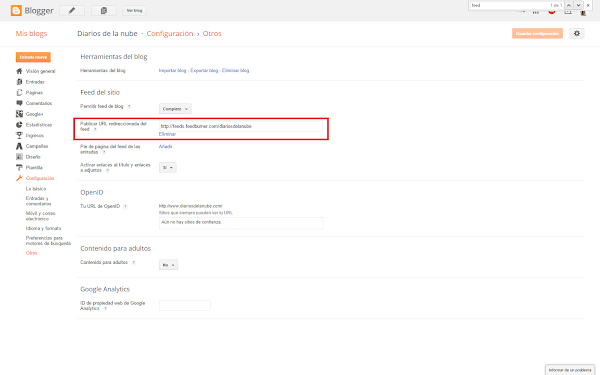Click house icon next to Visión general
The width and height of the screenshot is (600, 375).
point(19,71)
